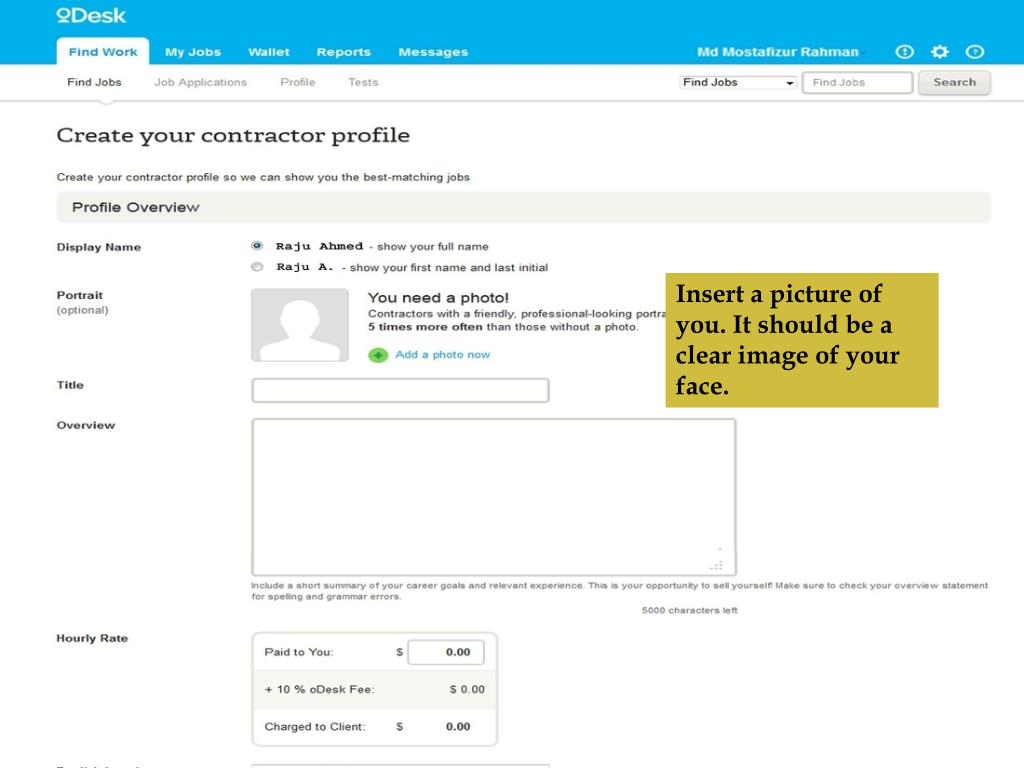Click the '5000 characters left' counter text
The height and width of the screenshot is (768, 1024).
coord(690,610)
